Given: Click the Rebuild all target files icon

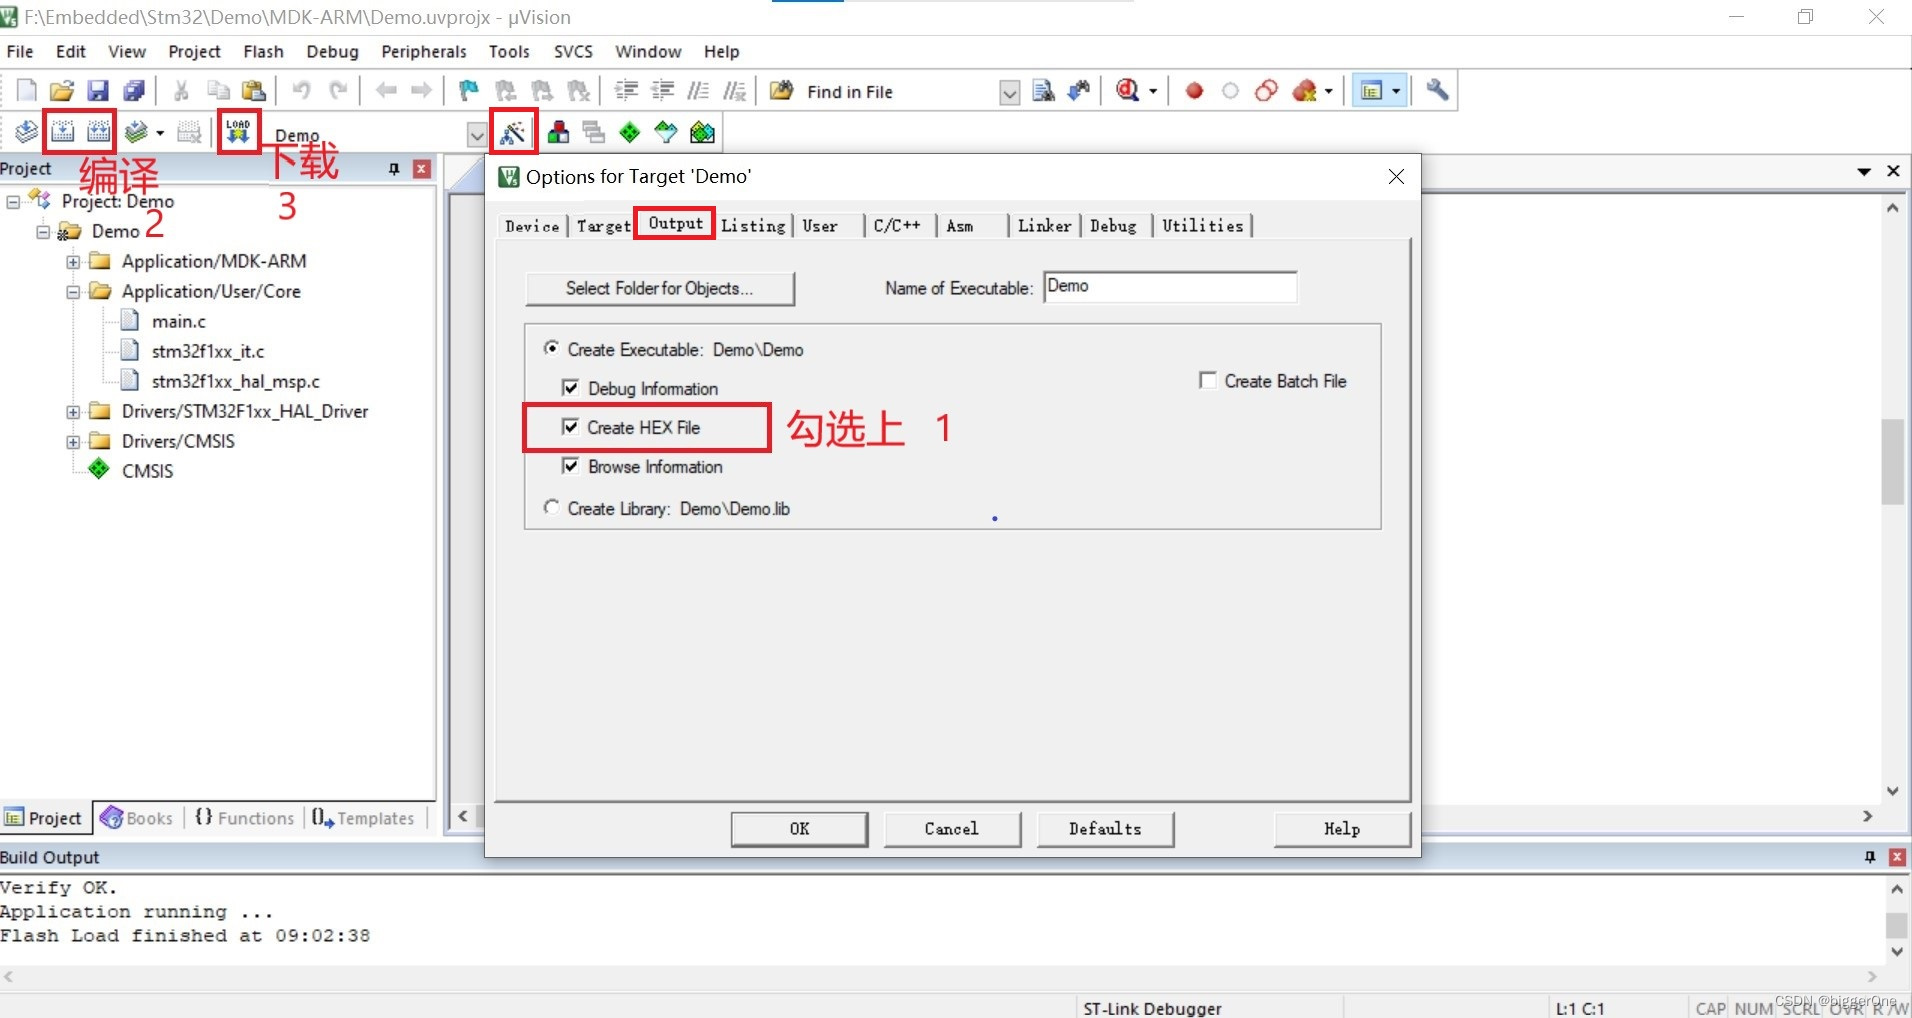Looking at the screenshot, I should [x=98, y=132].
